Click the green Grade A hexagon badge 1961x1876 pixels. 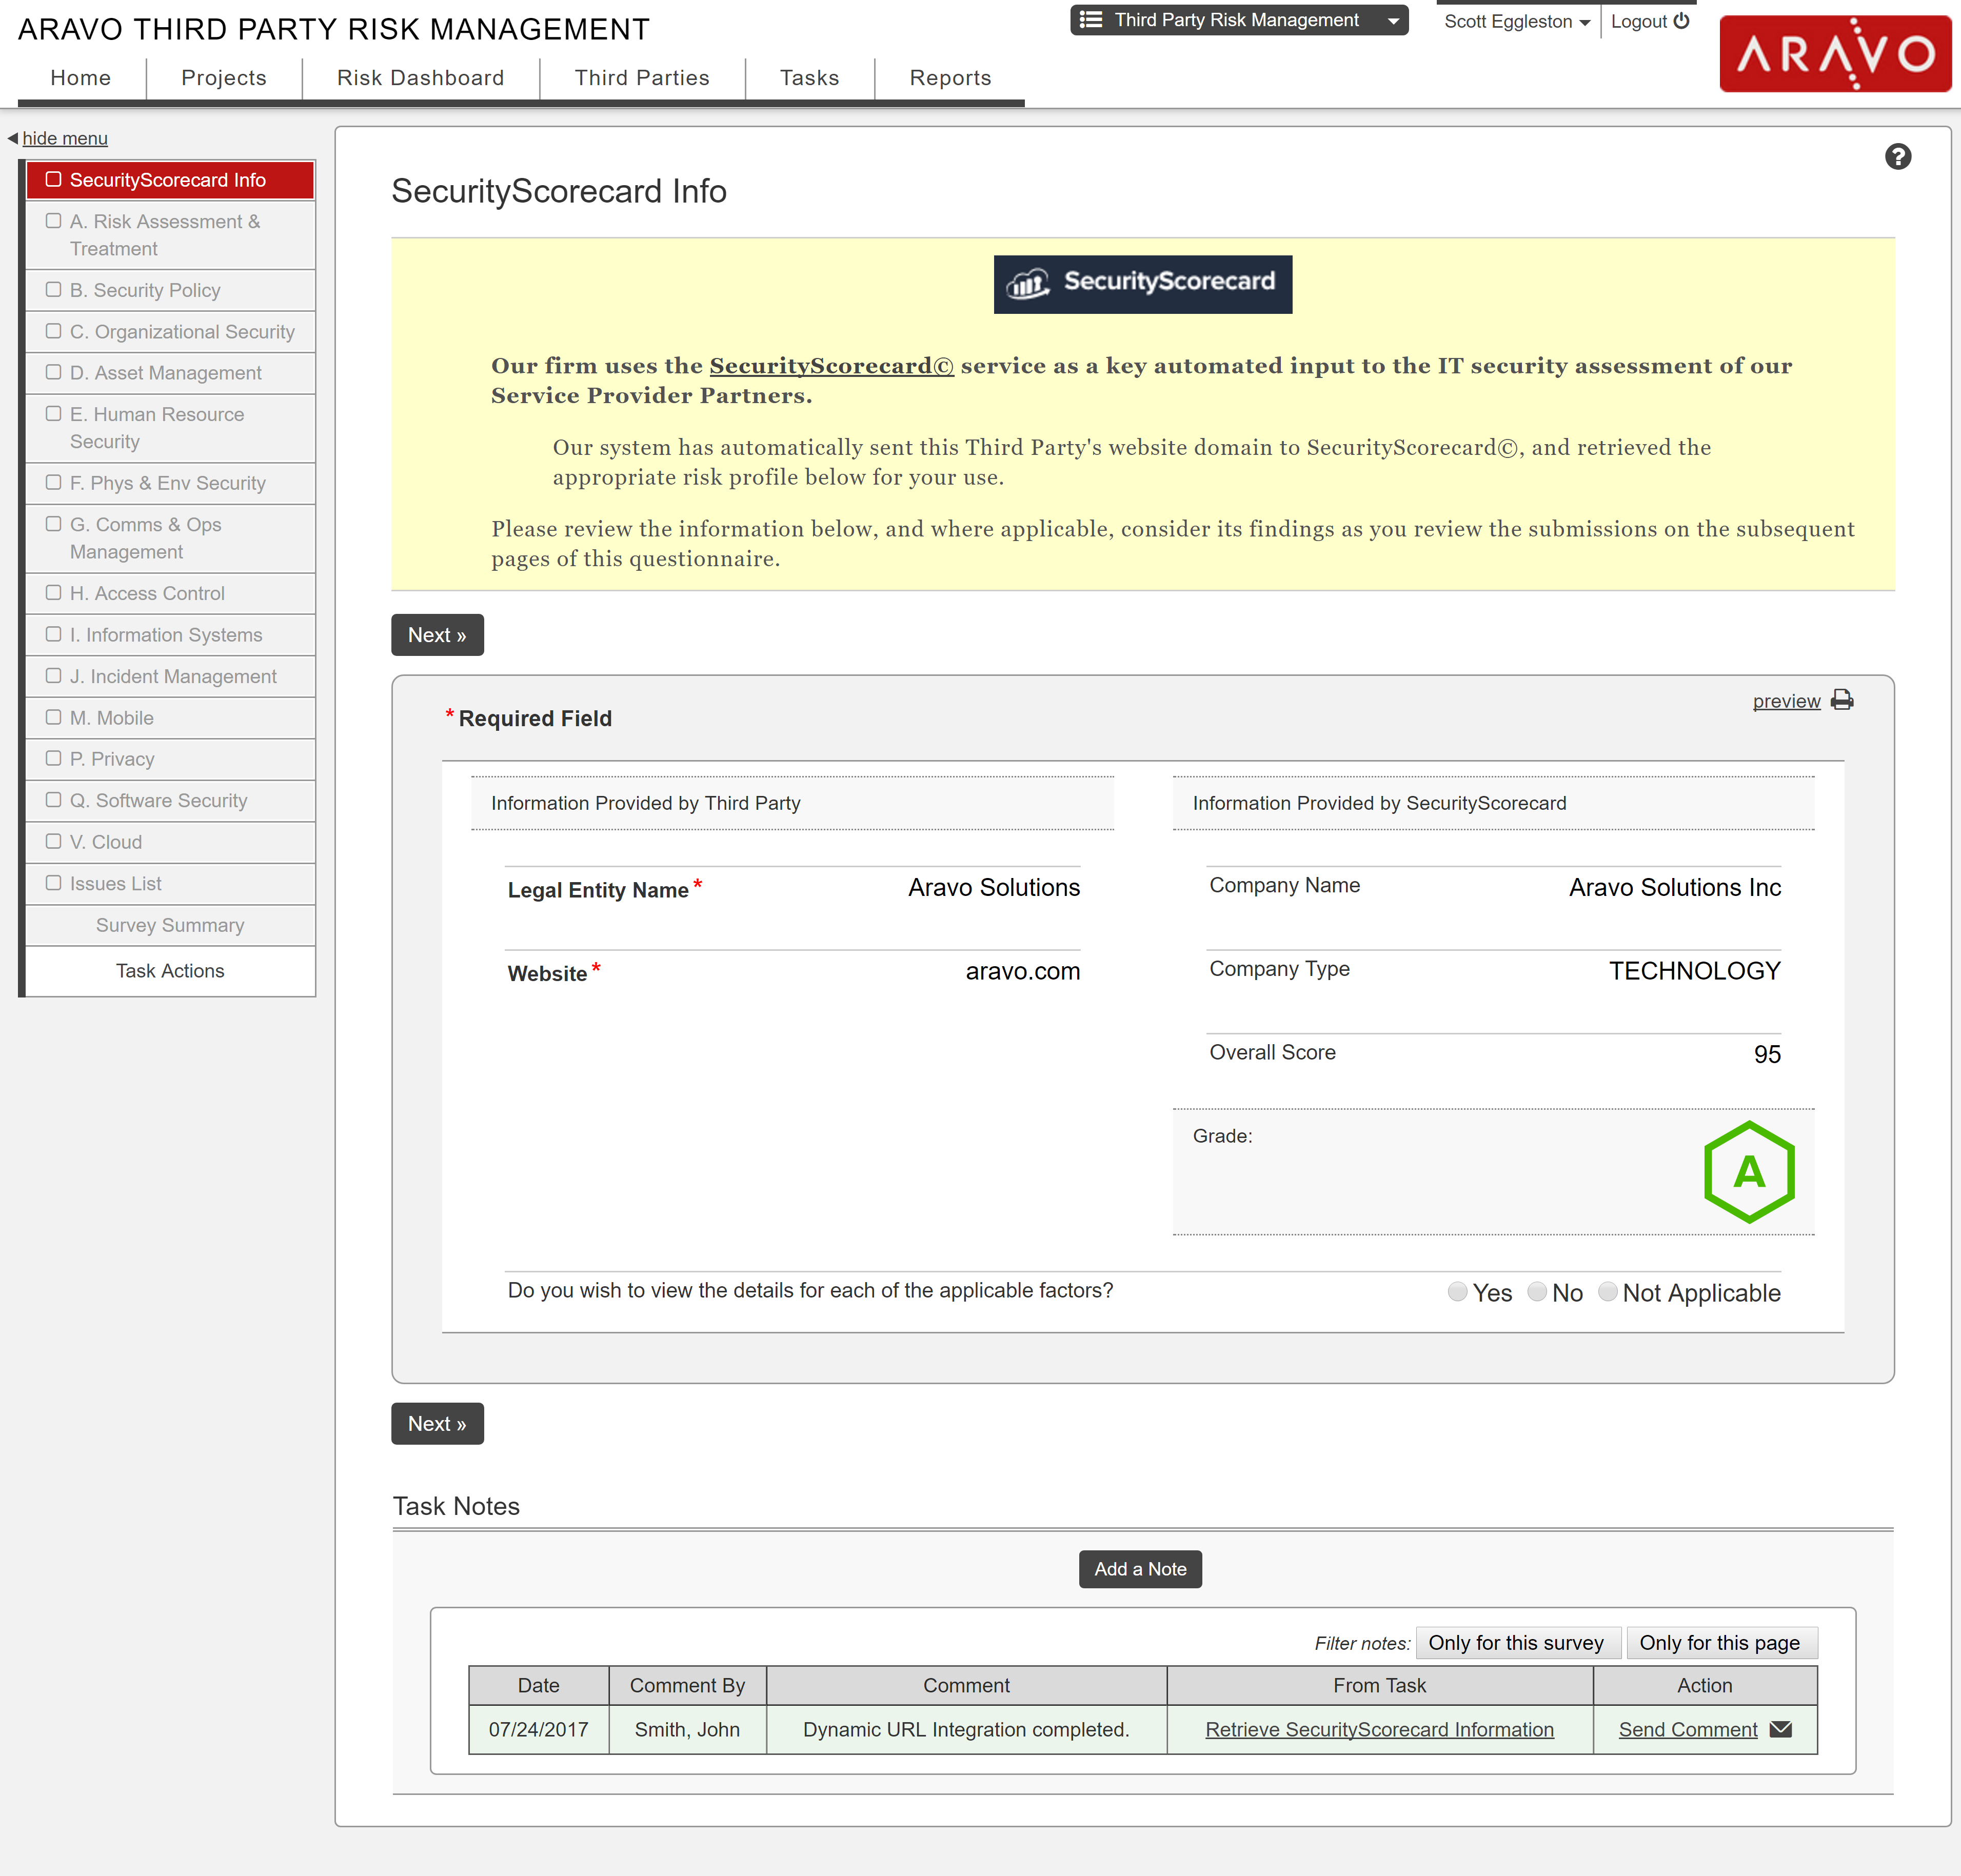point(1749,1171)
